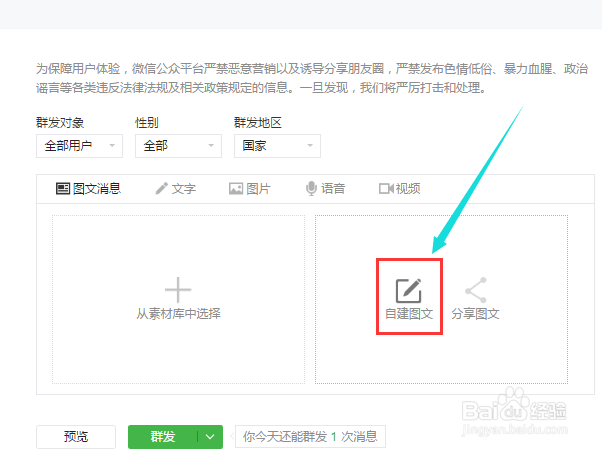Click the green 群发 button
The width and height of the screenshot is (602, 451).
pyautogui.click(x=163, y=436)
